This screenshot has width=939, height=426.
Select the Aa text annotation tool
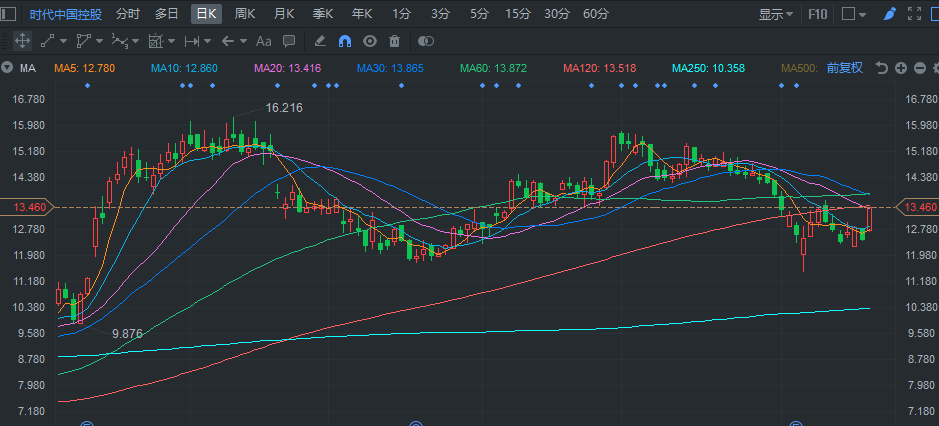click(263, 41)
